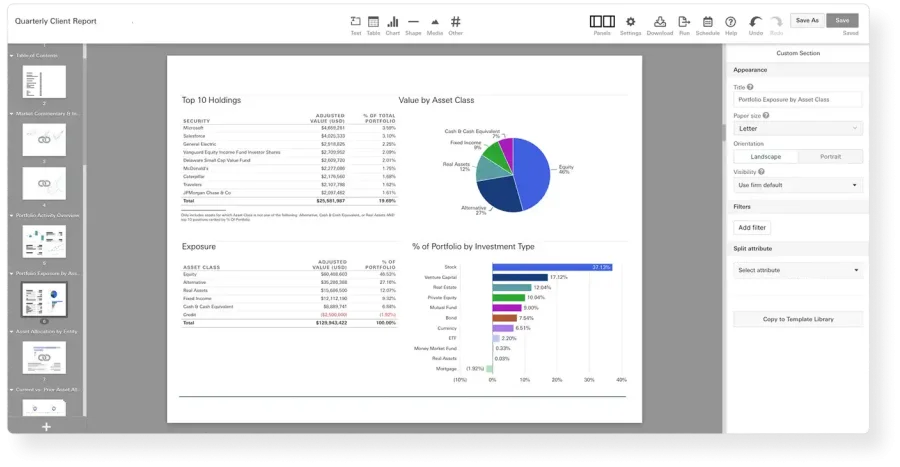Open the Paper size dropdown
The image size is (900, 467).
[x=797, y=128]
